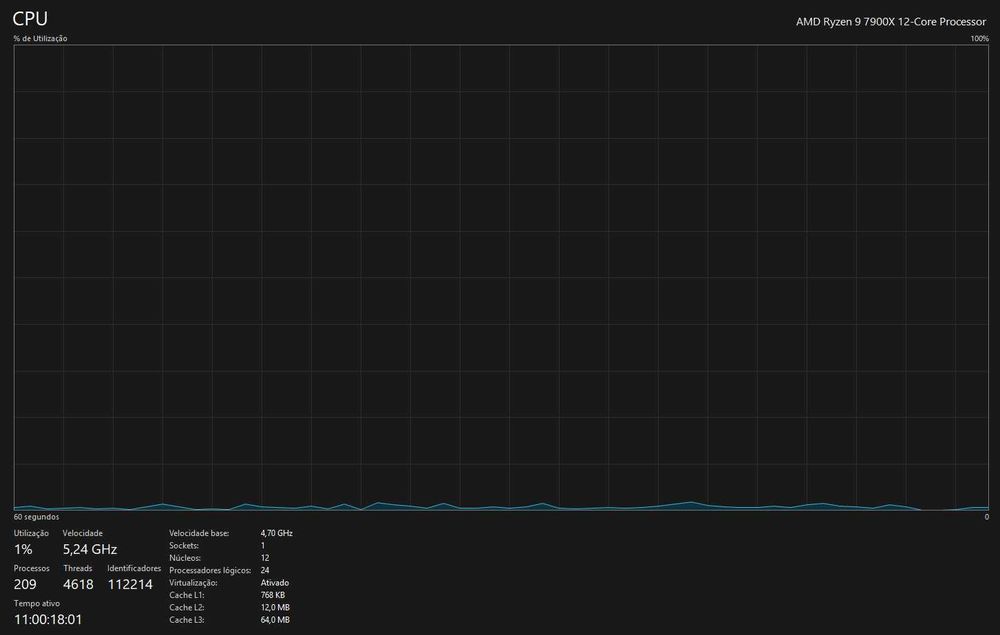This screenshot has height=635, width=1000.
Task: Click the 4,70 GHz base speed value
Action: coord(277,533)
